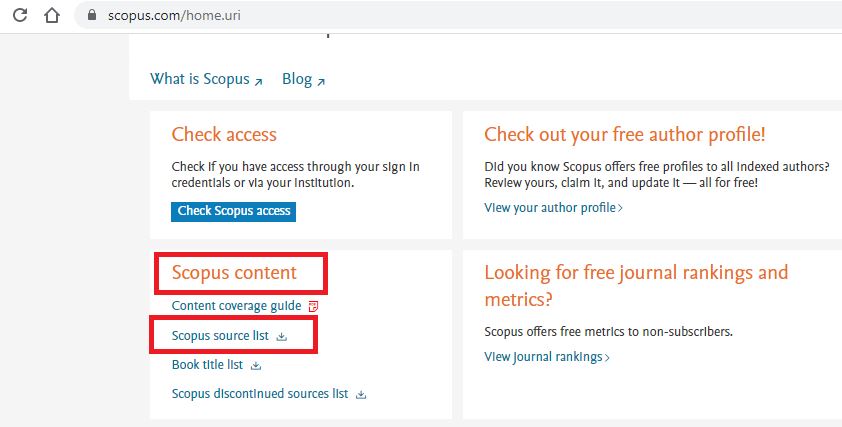The height and width of the screenshot is (427, 842).
Task: Click the browser home icon
Action: pos(52,16)
